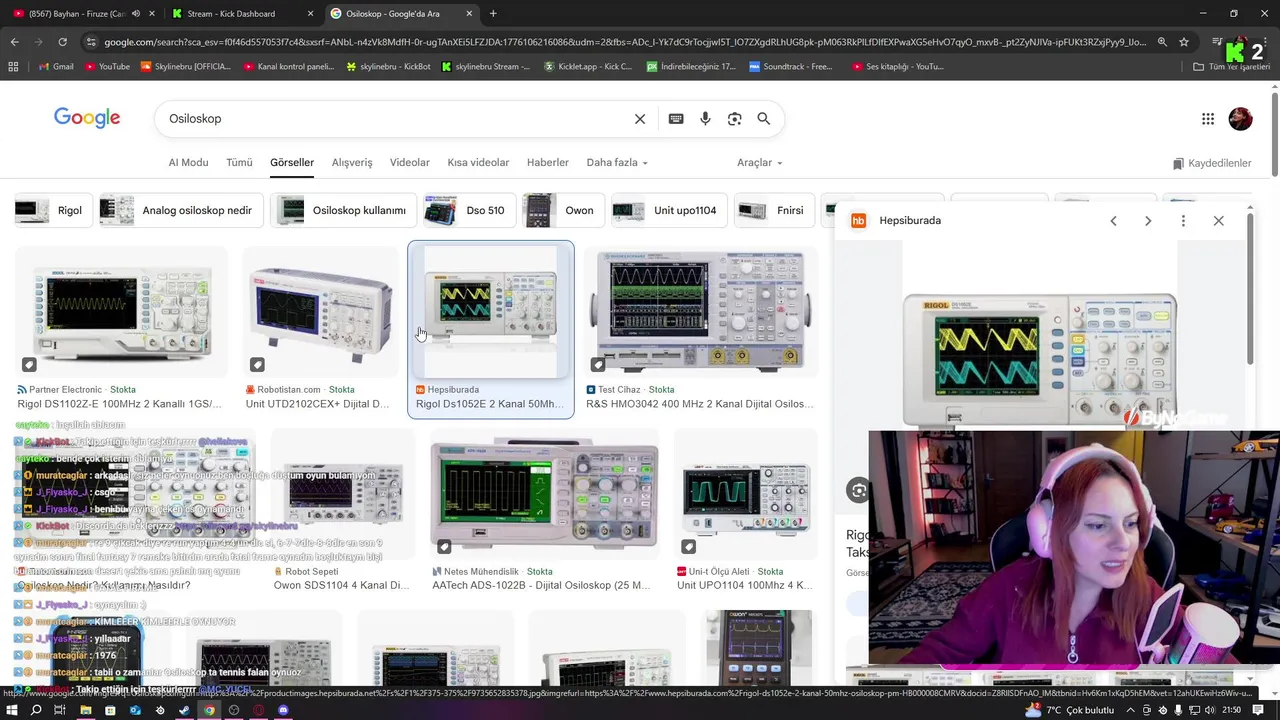Image resolution: width=1280 pixels, height=720 pixels.
Task: Open Unit UTD2102CEX+ Robotistan image
Action: (320, 312)
